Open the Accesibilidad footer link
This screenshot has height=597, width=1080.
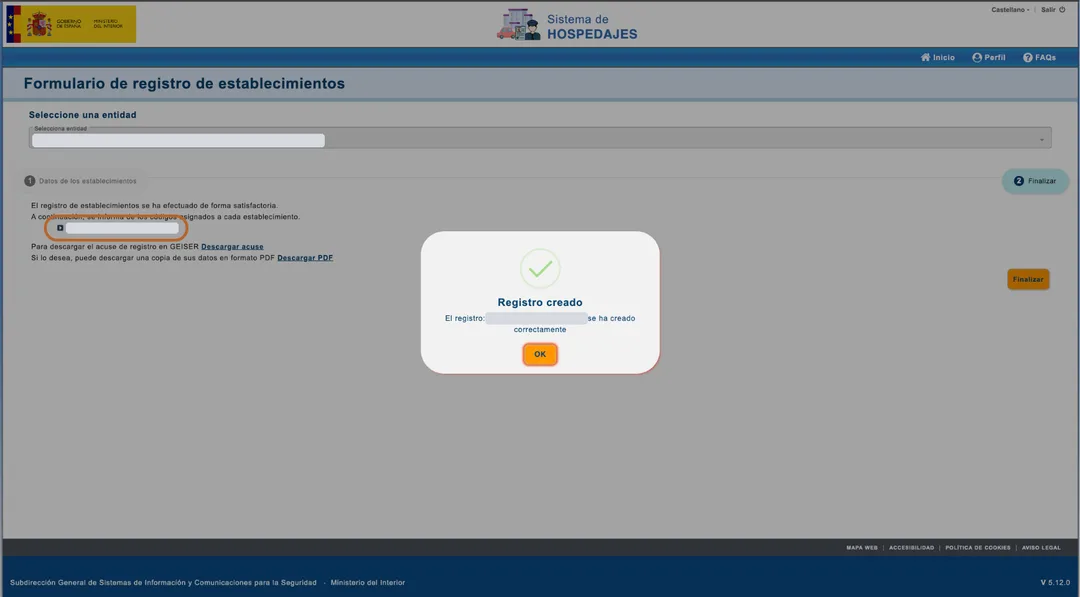(911, 547)
